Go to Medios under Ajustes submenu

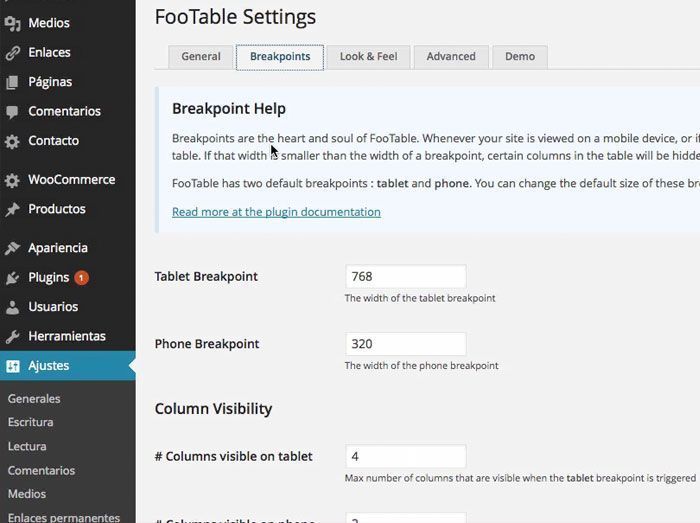pyautogui.click(x=27, y=494)
